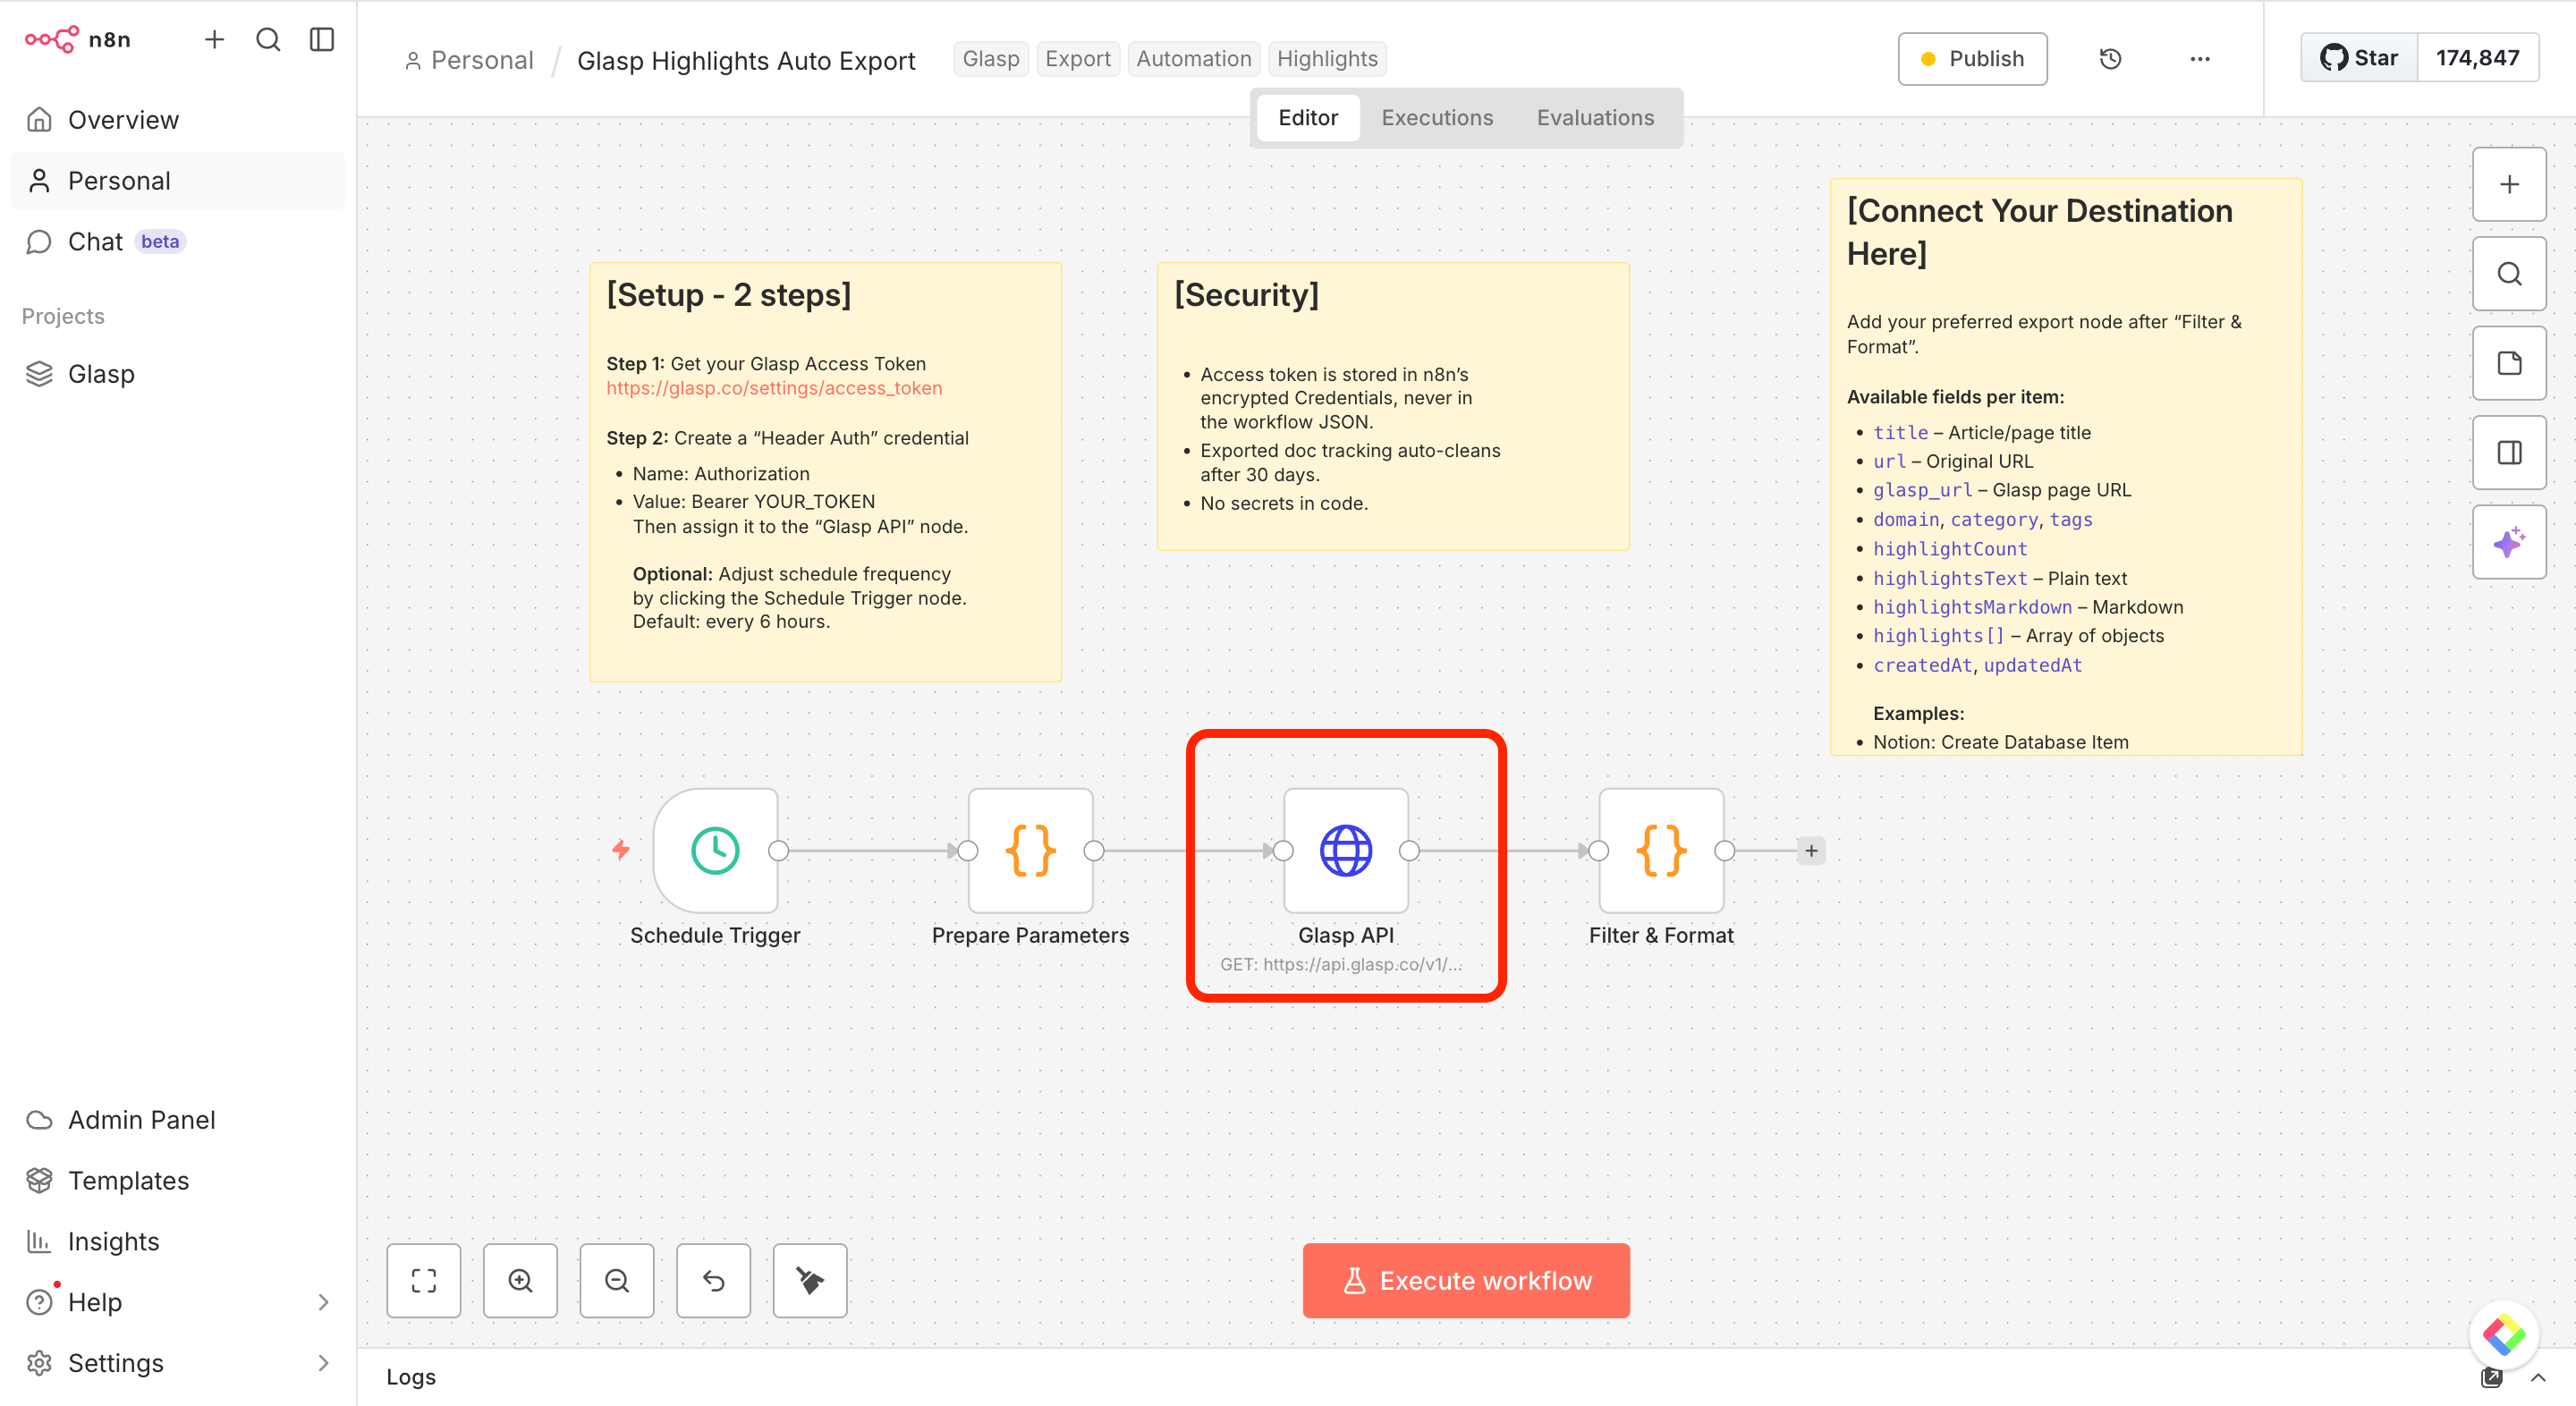2576x1406 pixels.
Task: Open the three-dot workflow options menu
Action: pos(2199,59)
